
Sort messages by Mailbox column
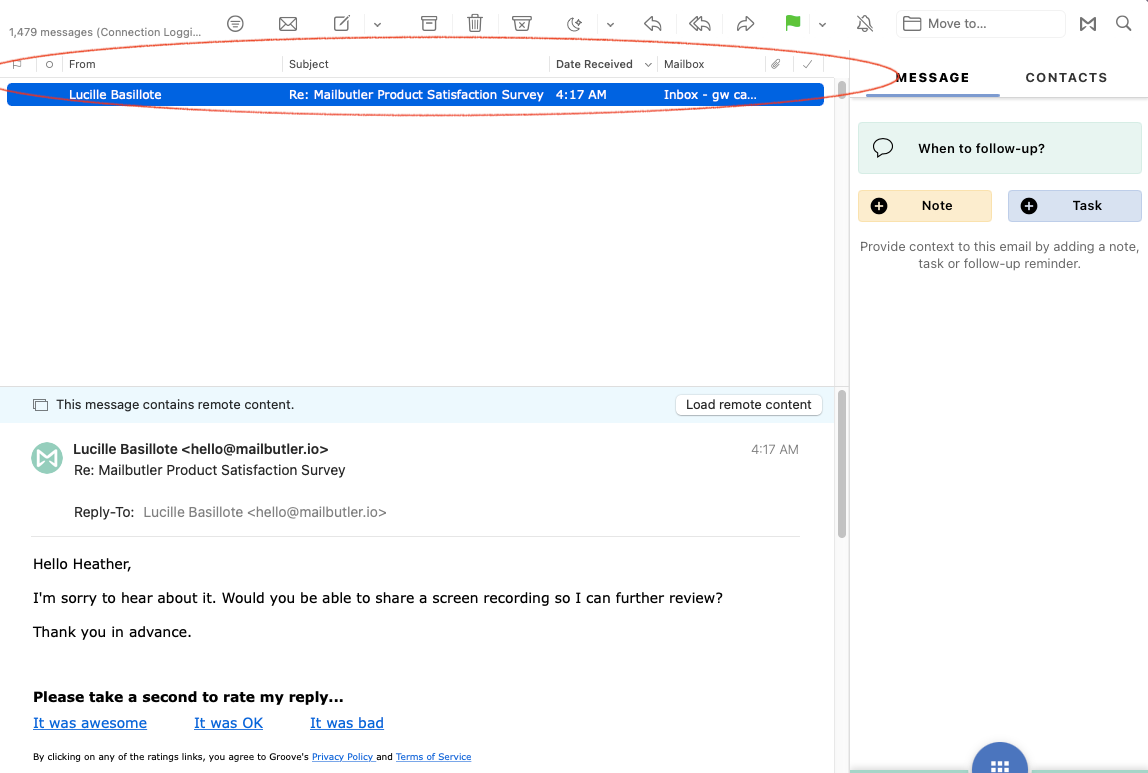click(x=684, y=64)
